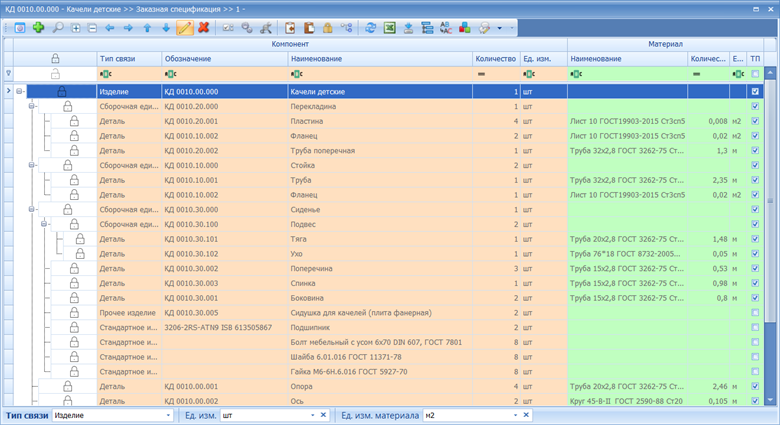Click the tree hierarchy view icon
Screen dimensions: 780x425
coord(427,28)
